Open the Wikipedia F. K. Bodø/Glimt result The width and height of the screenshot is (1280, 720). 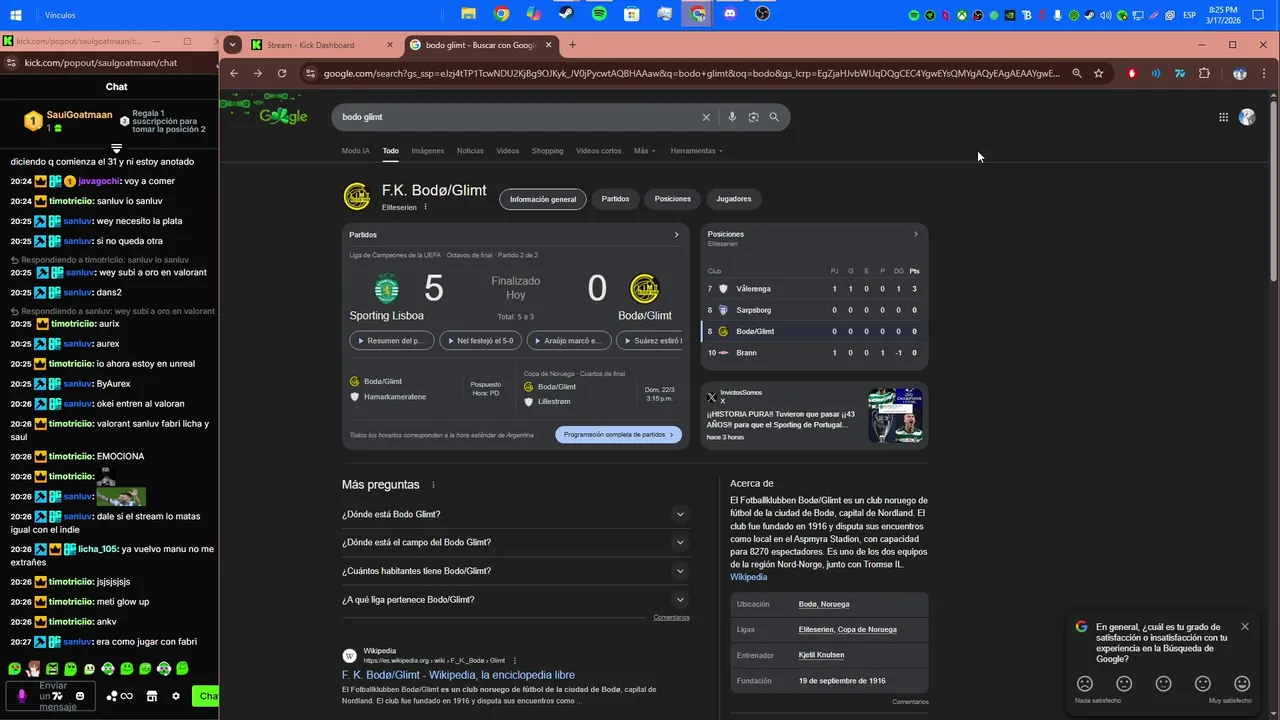click(458, 675)
